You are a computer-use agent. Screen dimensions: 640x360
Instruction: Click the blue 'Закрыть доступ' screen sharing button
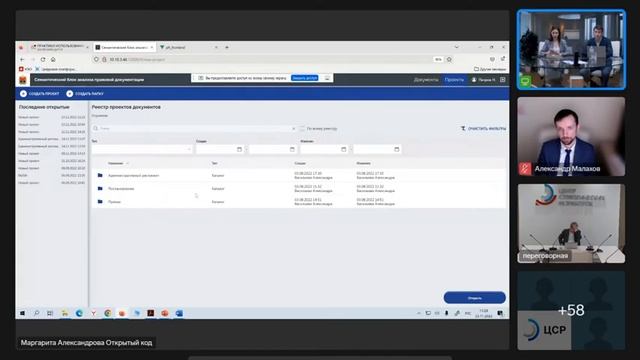[304, 78]
